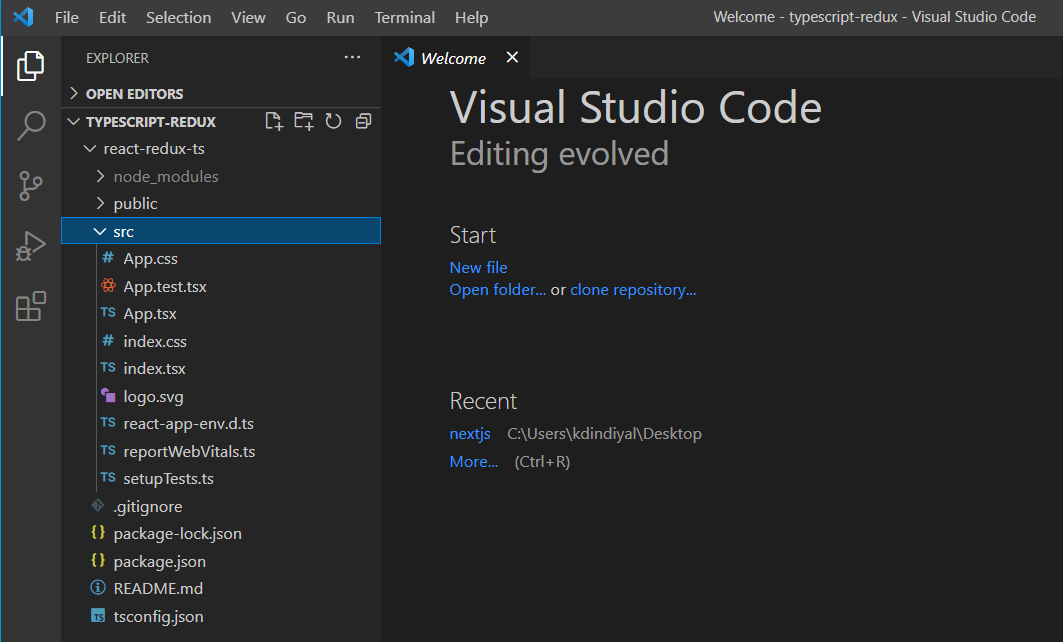
Task: Open the recent nextjs folder
Action: pos(470,434)
